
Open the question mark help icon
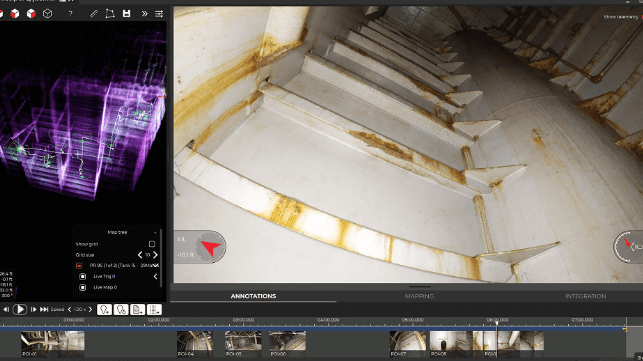click(71, 14)
